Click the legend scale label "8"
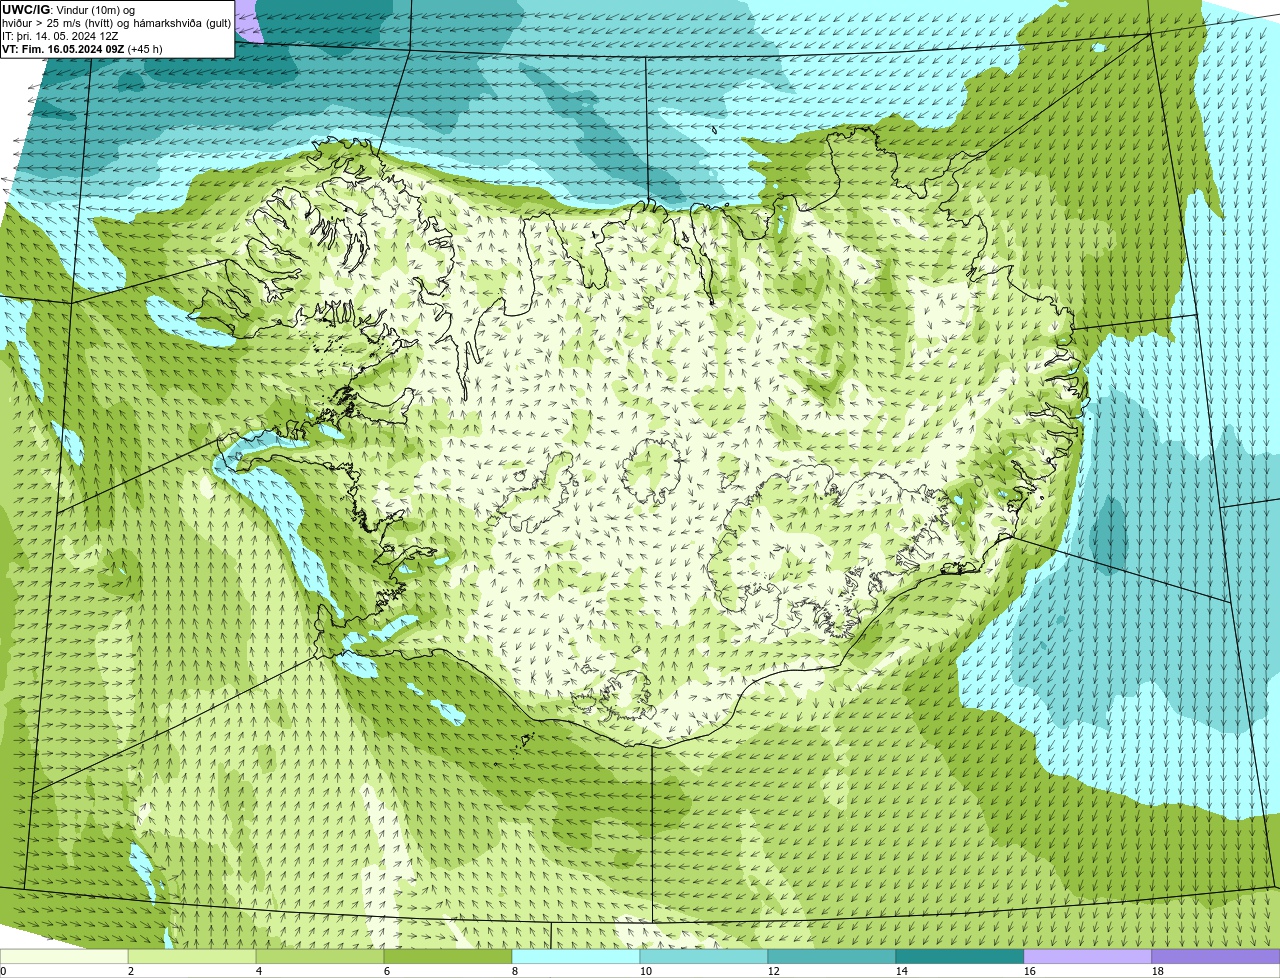 515,971
